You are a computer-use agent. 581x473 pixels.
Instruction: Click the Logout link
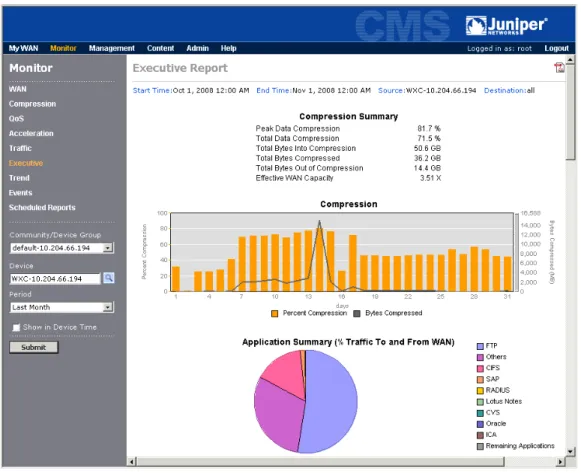[x=556, y=48]
